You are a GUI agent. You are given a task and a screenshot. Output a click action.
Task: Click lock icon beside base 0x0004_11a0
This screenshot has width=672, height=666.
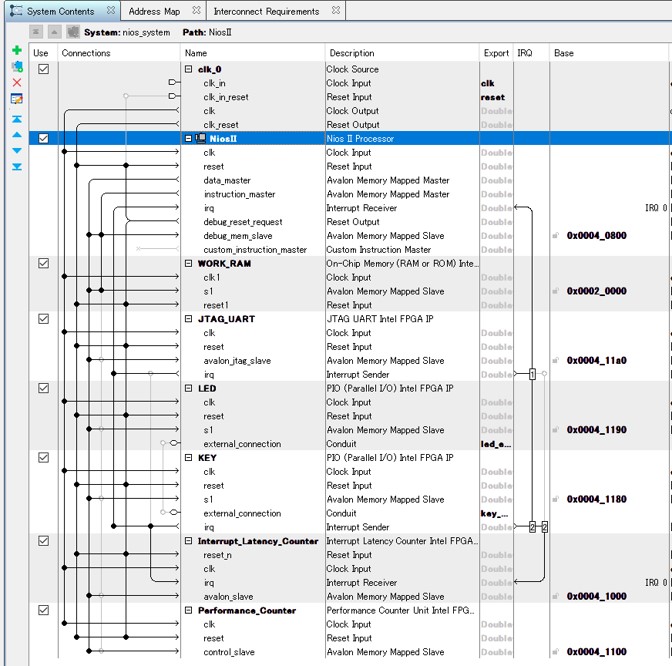(555, 360)
